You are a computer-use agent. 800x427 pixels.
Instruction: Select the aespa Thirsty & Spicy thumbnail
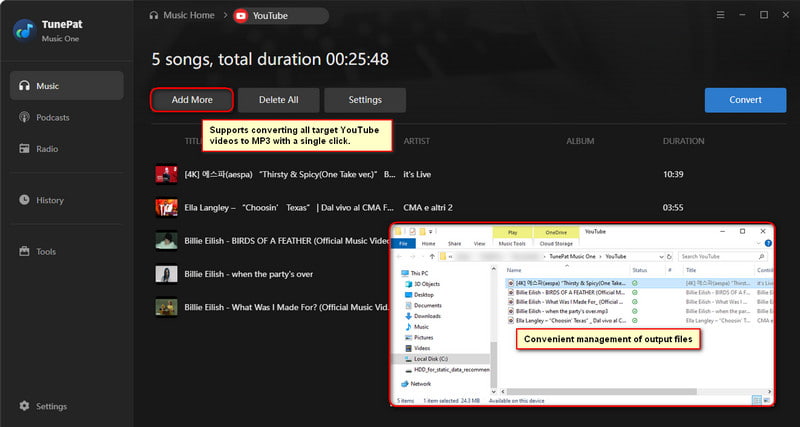click(x=166, y=174)
